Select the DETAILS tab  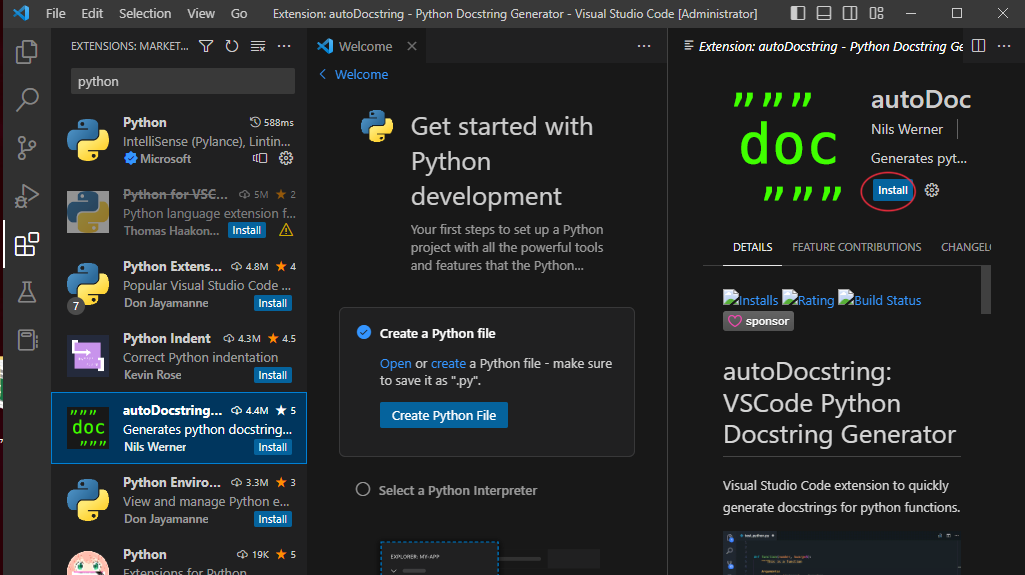pyautogui.click(x=752, y=247)
